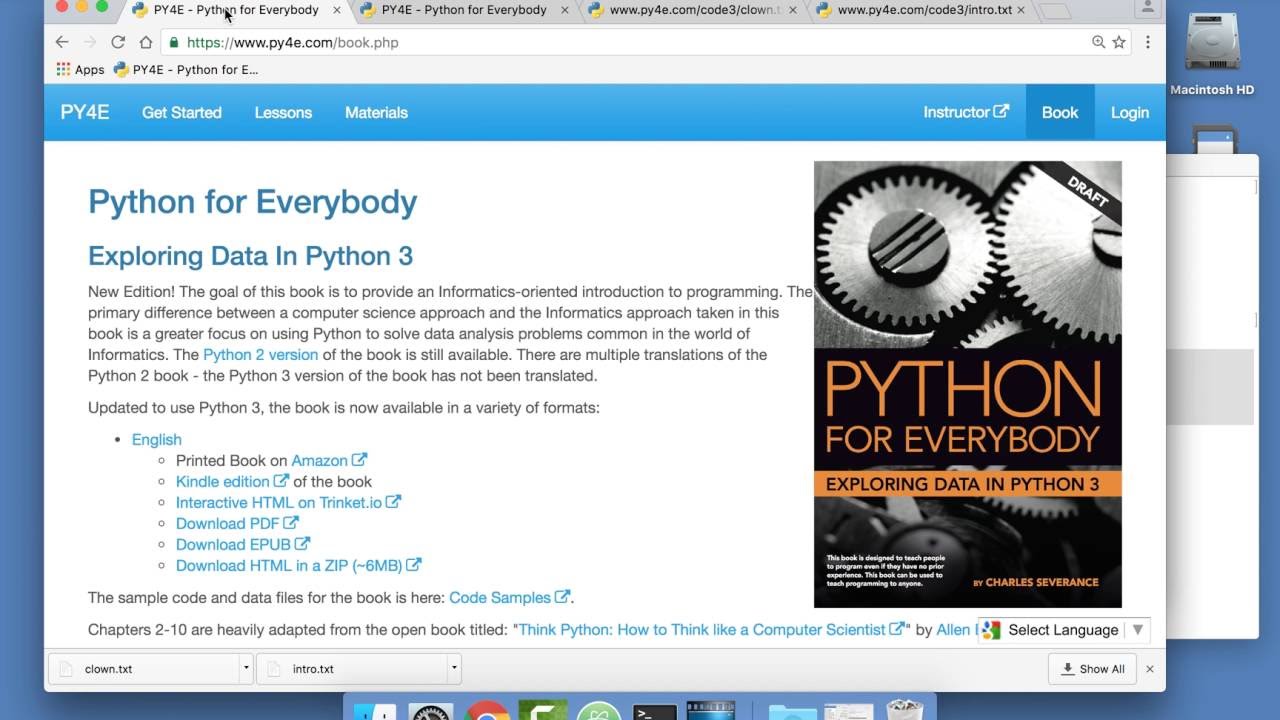Open the Code Samples link

click(509, 597)
